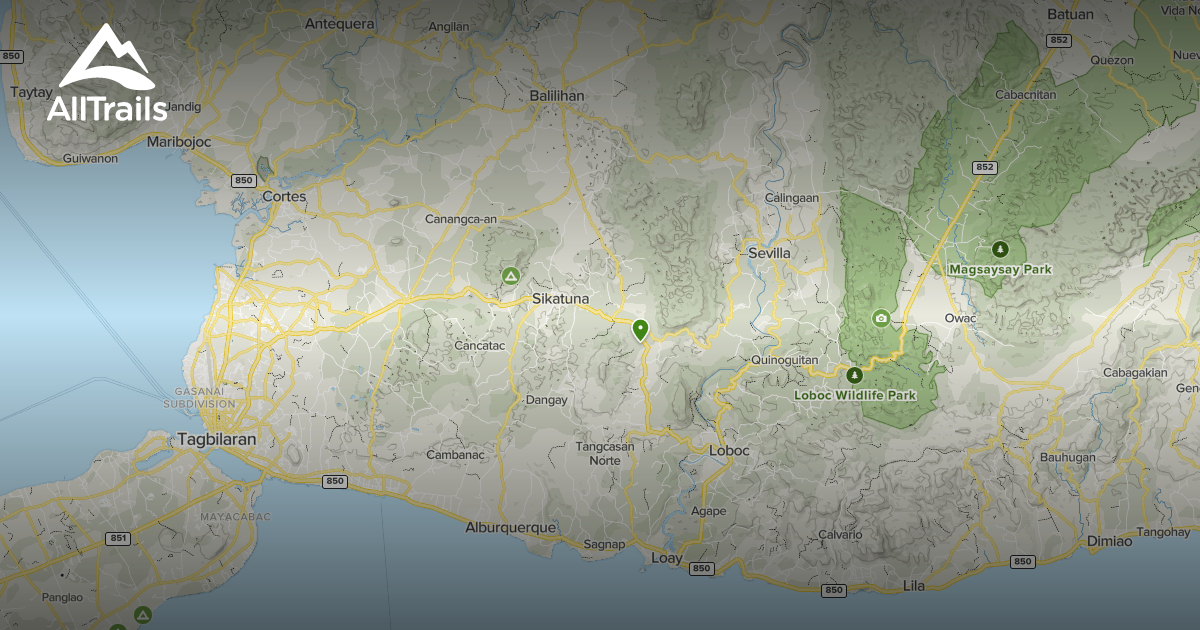Open the Loboc Wildlife Park label
1200x630 pixels.
tap(854, 396)
